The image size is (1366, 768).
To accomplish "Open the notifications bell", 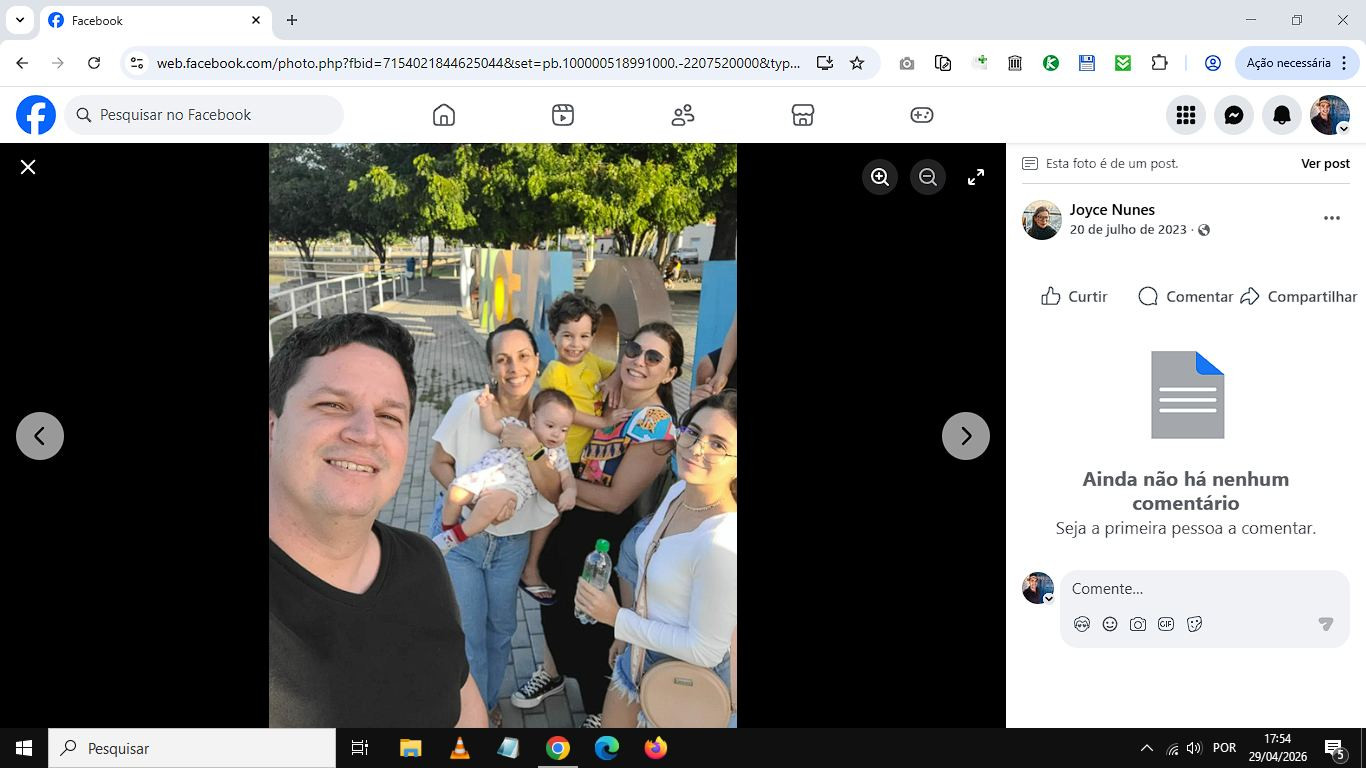I will click(1282, 115).
